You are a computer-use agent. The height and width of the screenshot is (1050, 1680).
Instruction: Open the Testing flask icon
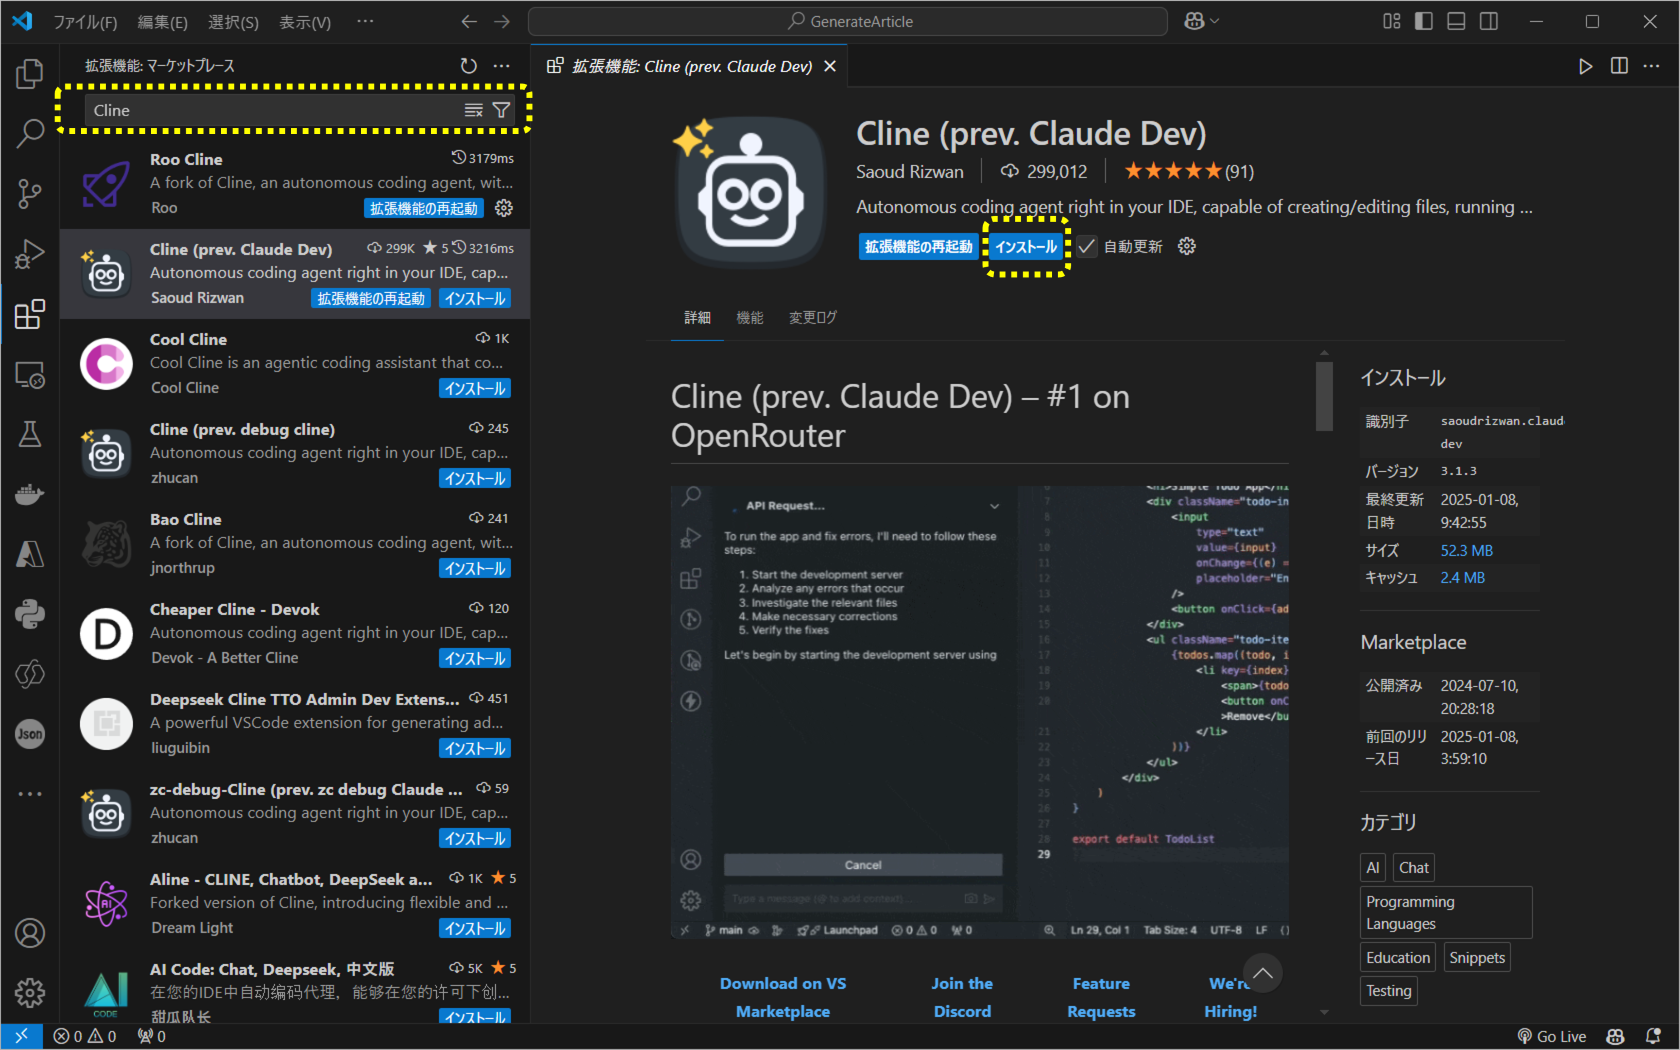click(30, 434)
